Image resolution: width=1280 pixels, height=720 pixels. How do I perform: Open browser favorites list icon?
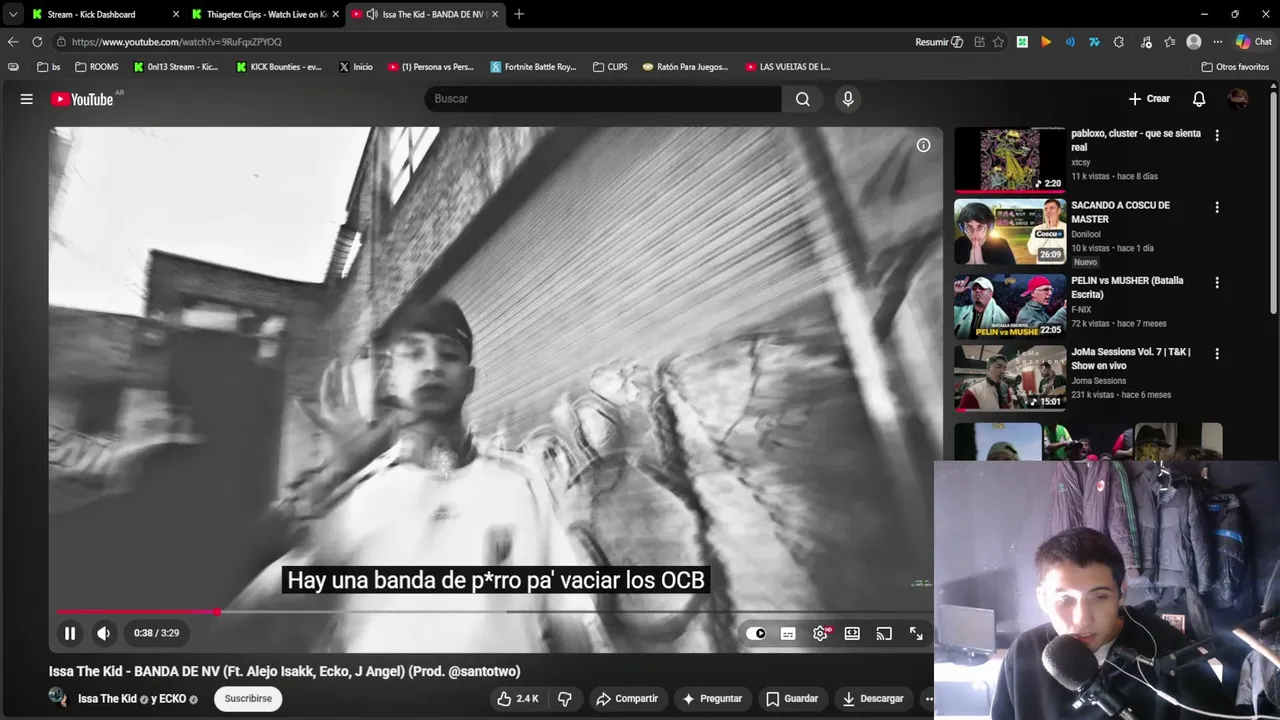coord(1169,42)
